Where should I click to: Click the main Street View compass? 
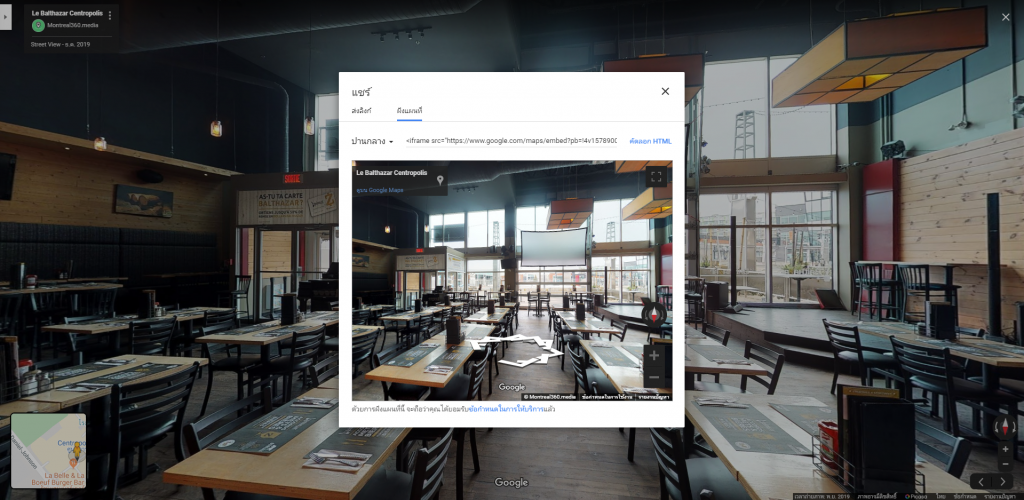[1004, 427]
